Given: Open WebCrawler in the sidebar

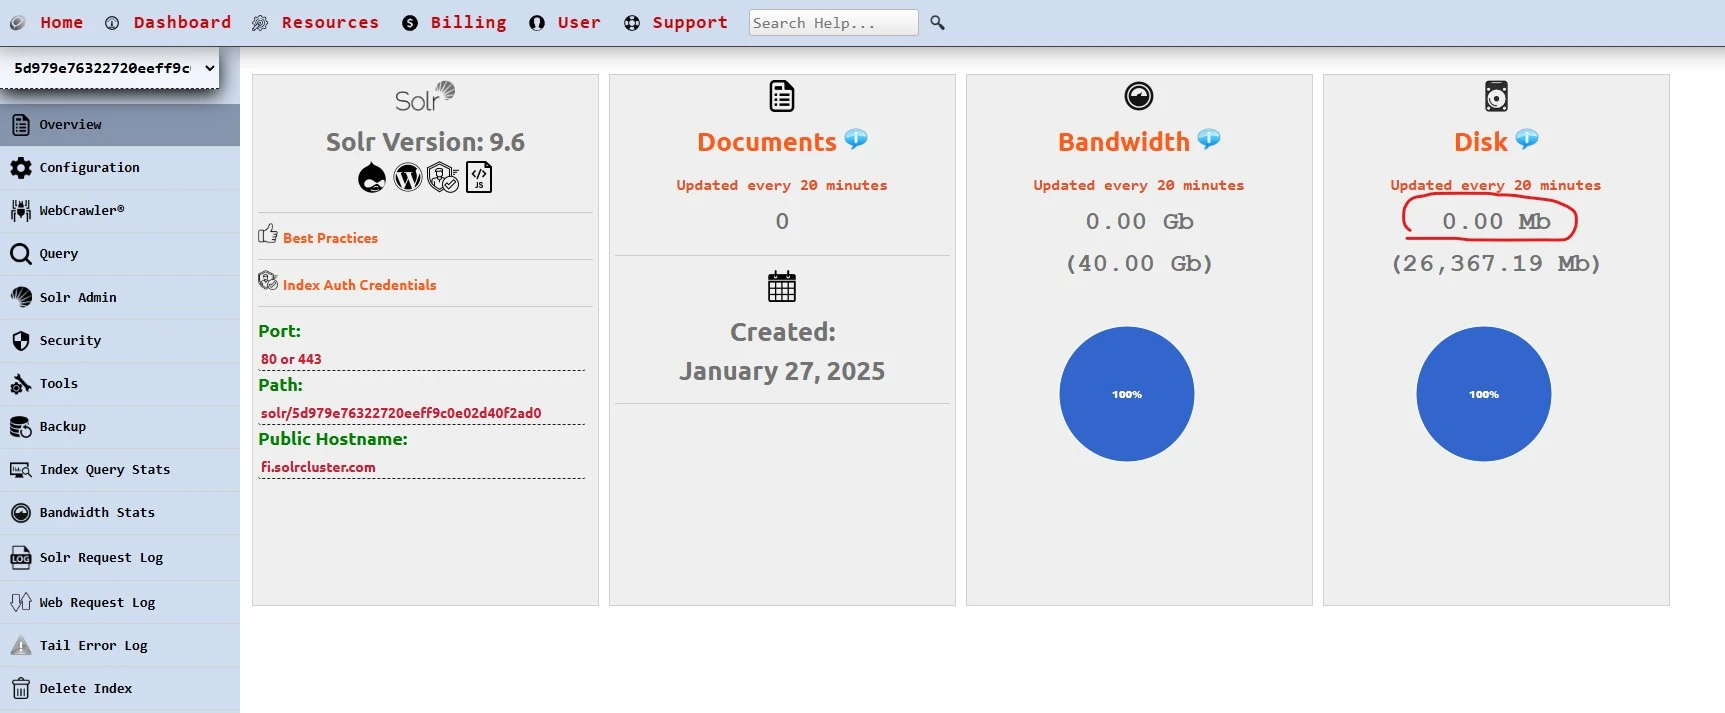Looking at the screenshot, I should click(81, 211).
